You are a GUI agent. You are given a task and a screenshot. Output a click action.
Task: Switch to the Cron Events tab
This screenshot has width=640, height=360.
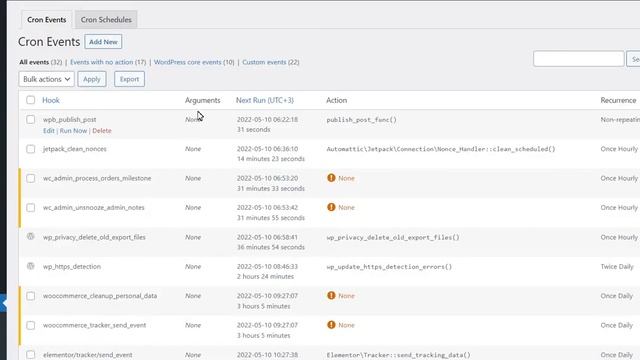[x=47, y=20]
